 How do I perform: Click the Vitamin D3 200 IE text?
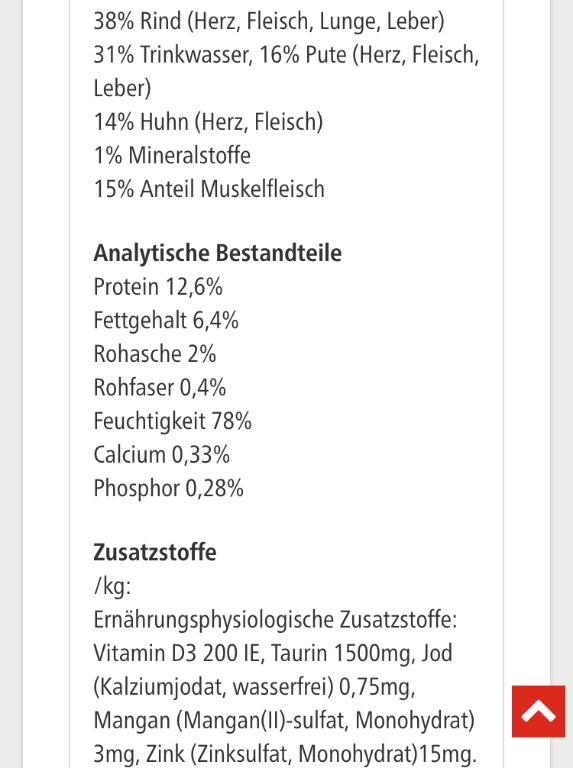[176, 653]
